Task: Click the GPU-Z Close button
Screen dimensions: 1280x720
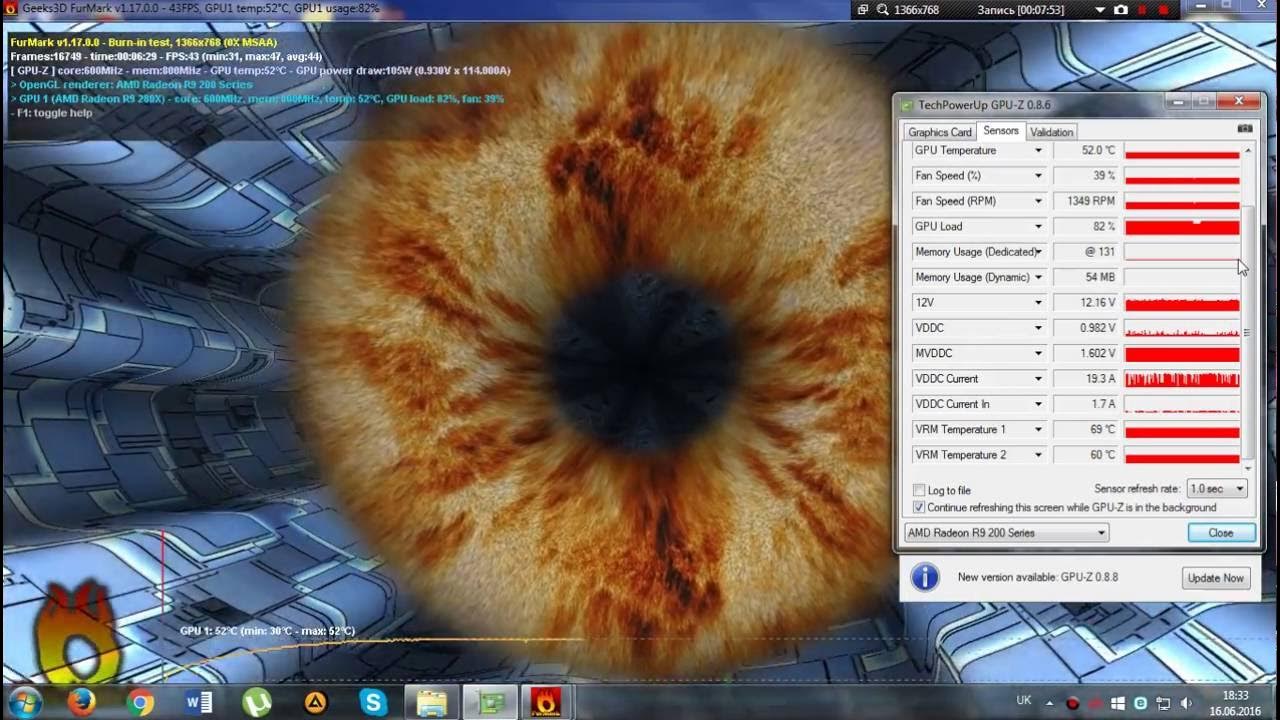Action: pos(1221,533)
